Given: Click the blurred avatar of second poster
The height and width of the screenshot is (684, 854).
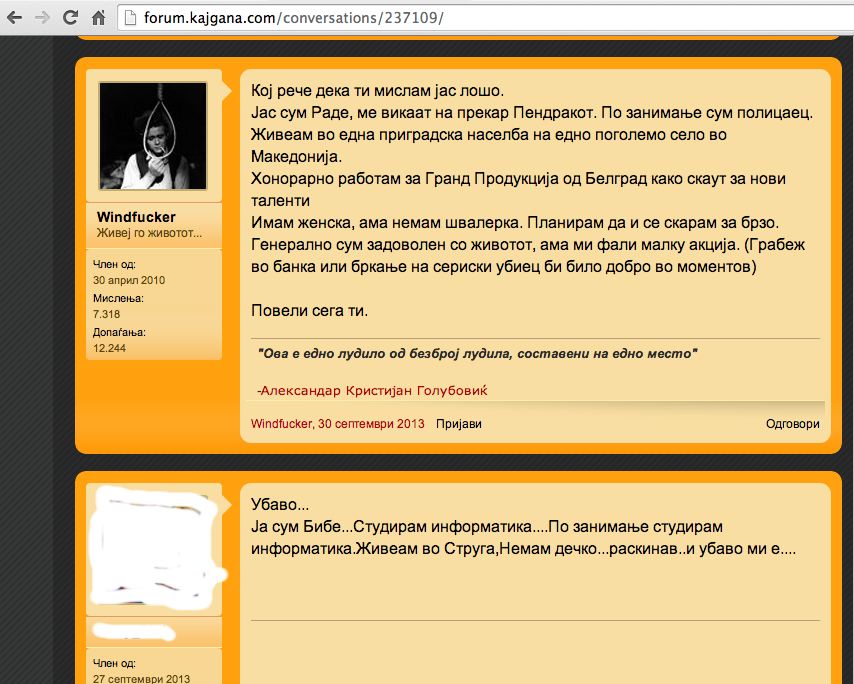Looking at the screenshot, I should [153, 545].
